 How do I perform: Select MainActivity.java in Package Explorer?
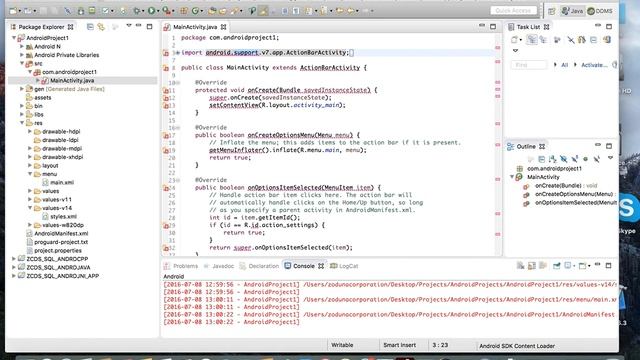coord(72,80)
